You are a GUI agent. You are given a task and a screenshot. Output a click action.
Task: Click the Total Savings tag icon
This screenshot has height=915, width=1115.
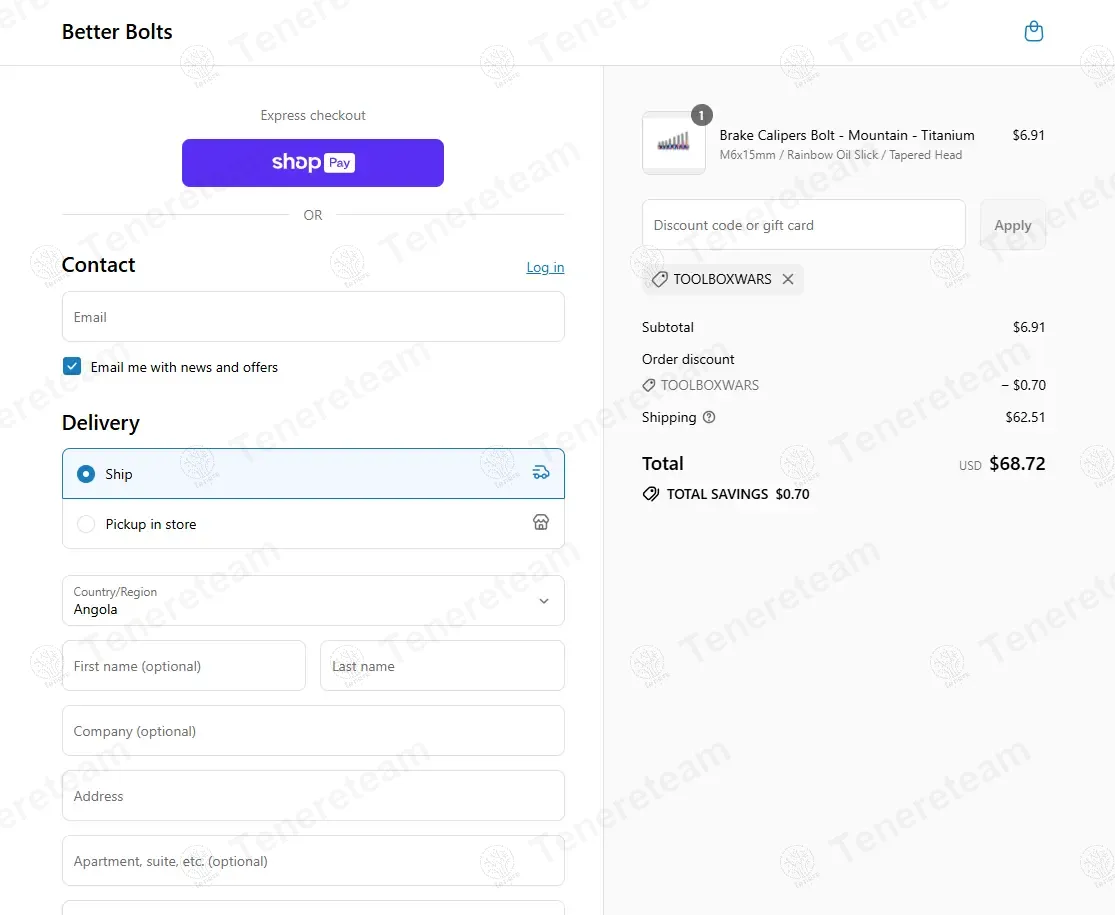click(x=651, y=494)
